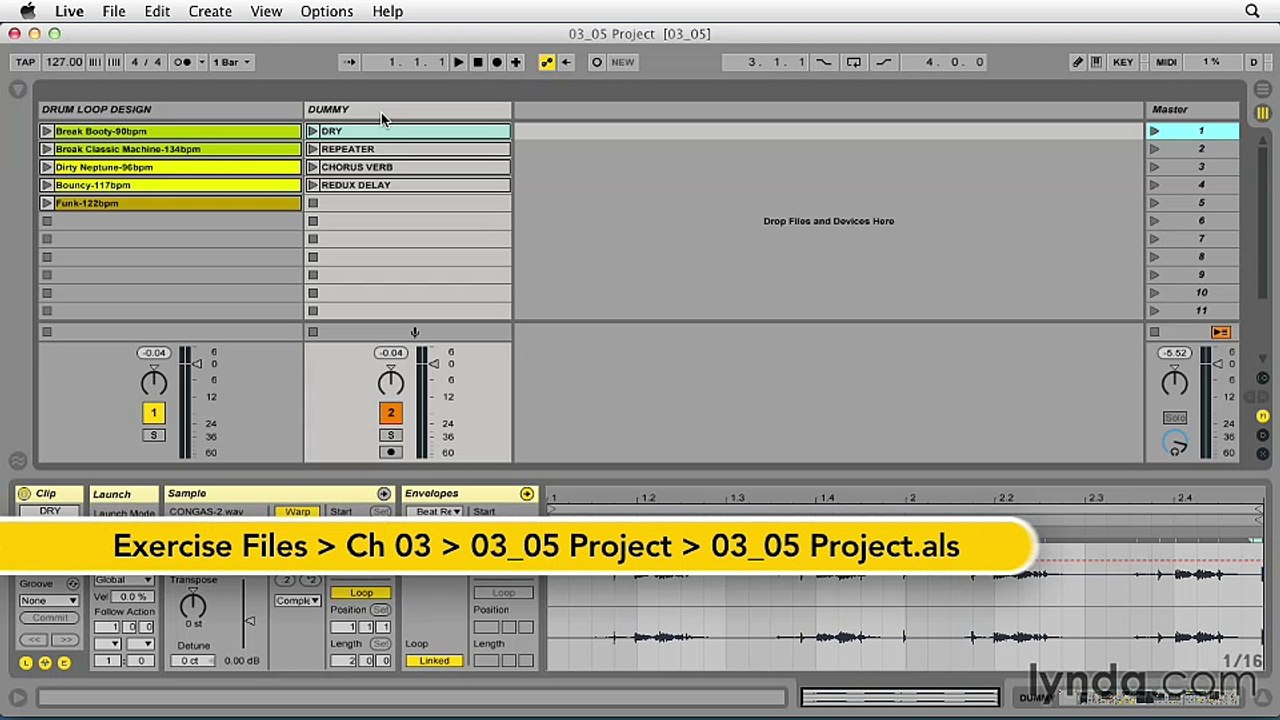This screenshot has width=1280, height=720.
Task: Launch the Dirty Neptune-96bpm clip
Action: click(x=47, y=167)
